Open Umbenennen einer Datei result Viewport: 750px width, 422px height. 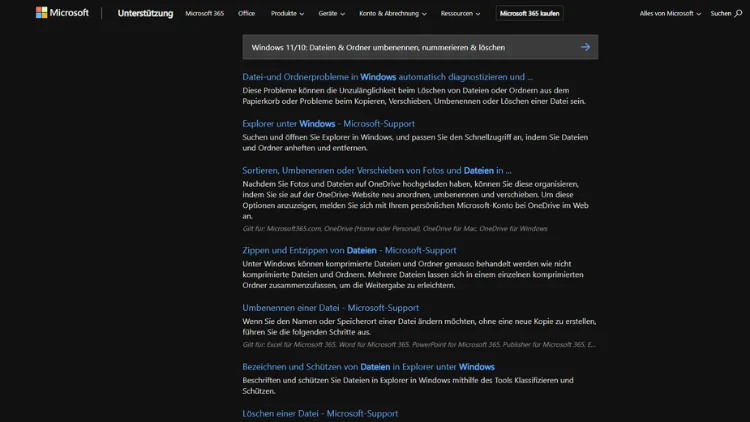(331, 308)
